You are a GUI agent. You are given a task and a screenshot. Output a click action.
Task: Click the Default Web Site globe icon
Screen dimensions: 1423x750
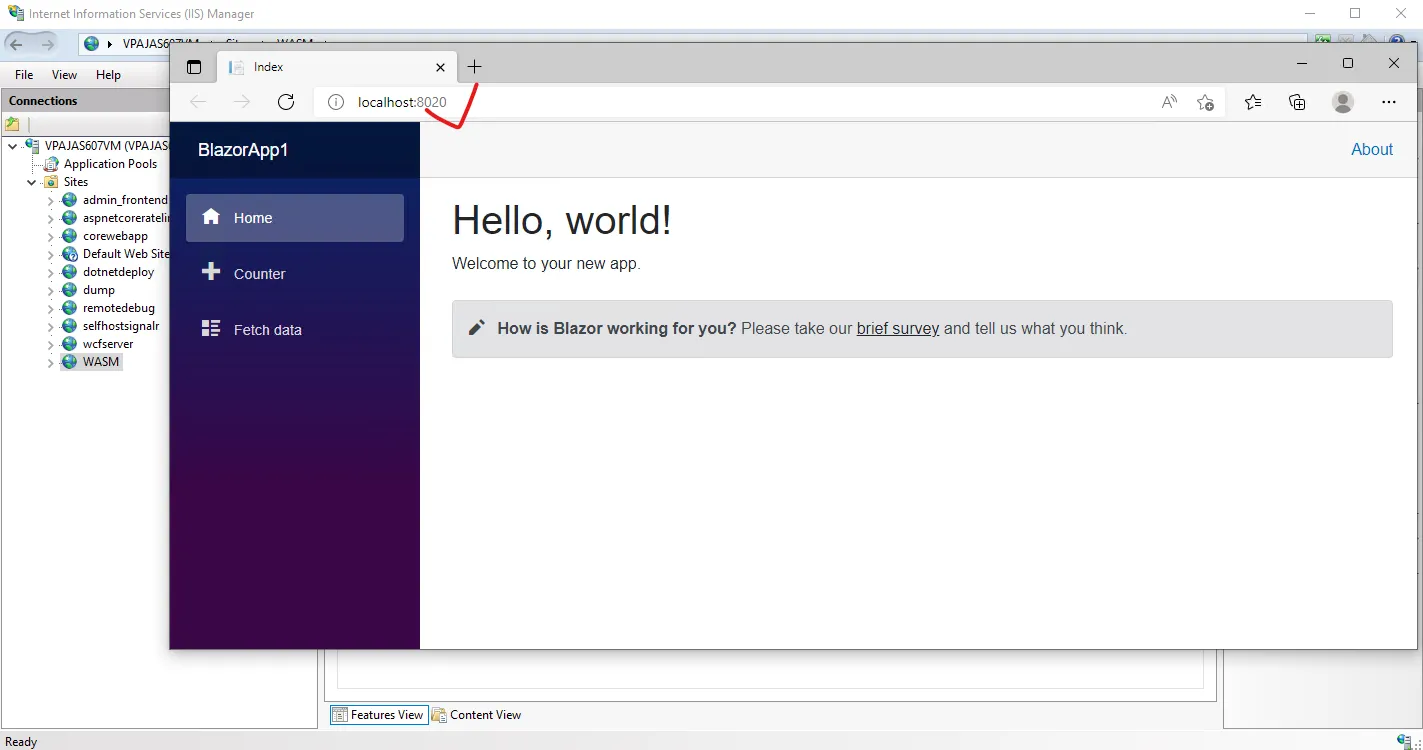pyautogui.click(x=69, y=254)
